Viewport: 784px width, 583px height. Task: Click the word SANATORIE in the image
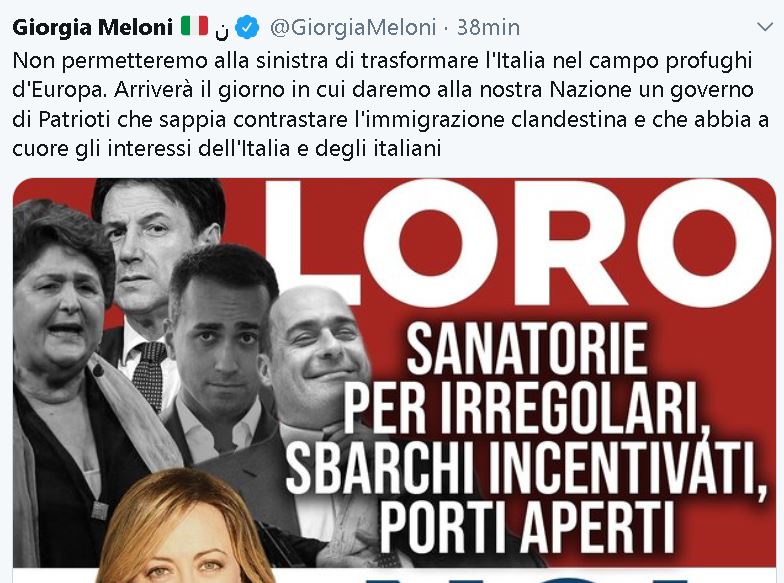pos(527,348)
